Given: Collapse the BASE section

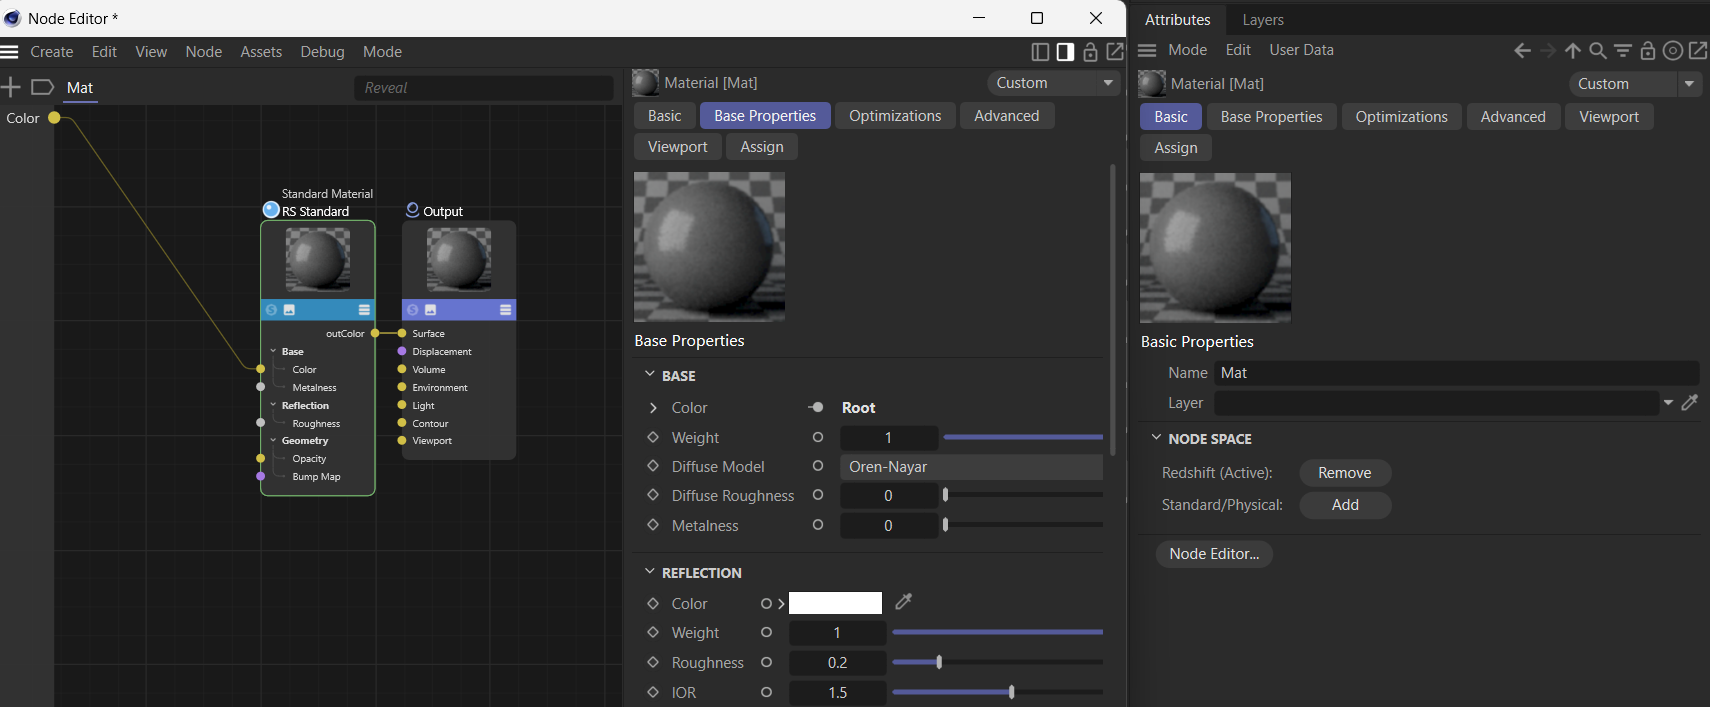Looking at the screenshot, I should (x=650, y=375).
